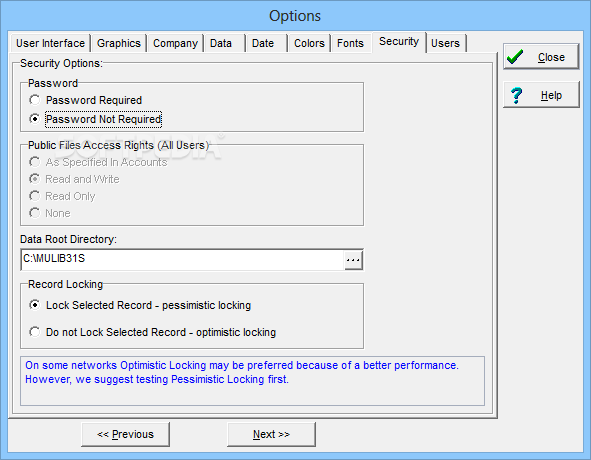Viewport: 591px width, 460px height.
Task: Go to the Next options page
Action: click(271, 434)
